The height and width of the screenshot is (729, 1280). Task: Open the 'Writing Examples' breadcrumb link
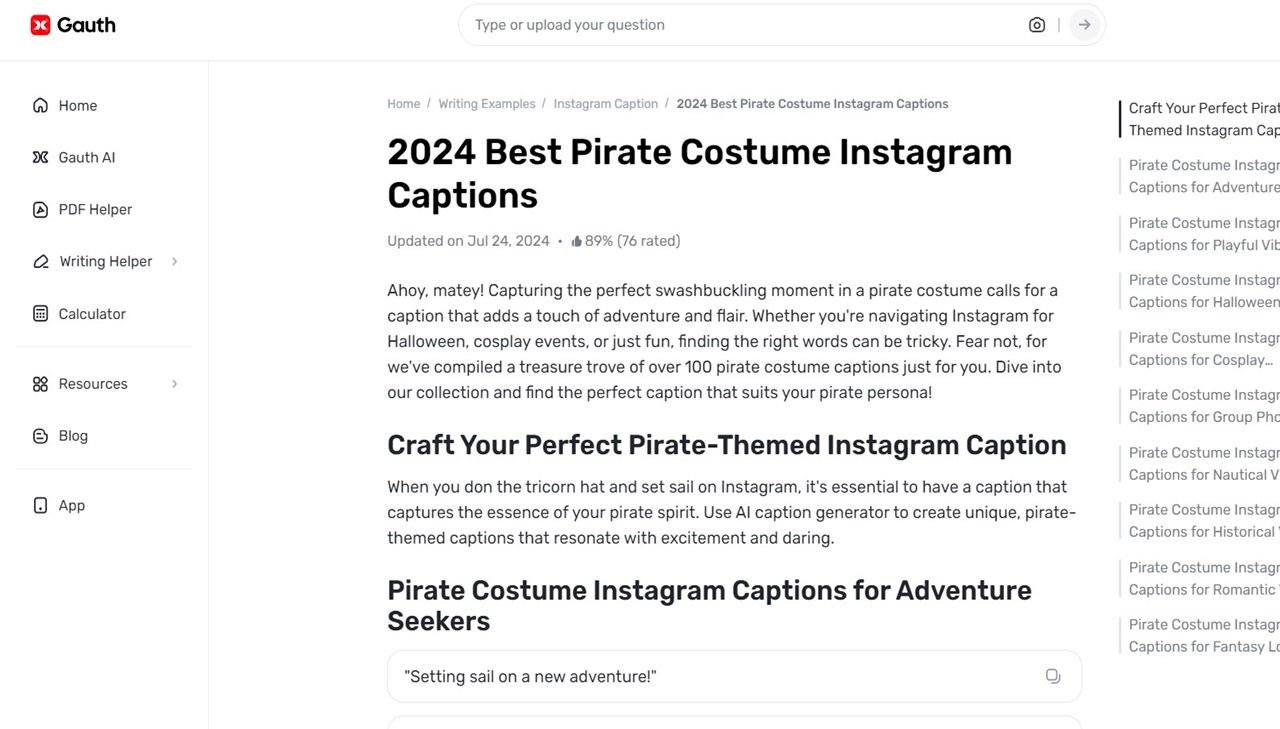tap(487, 103)
